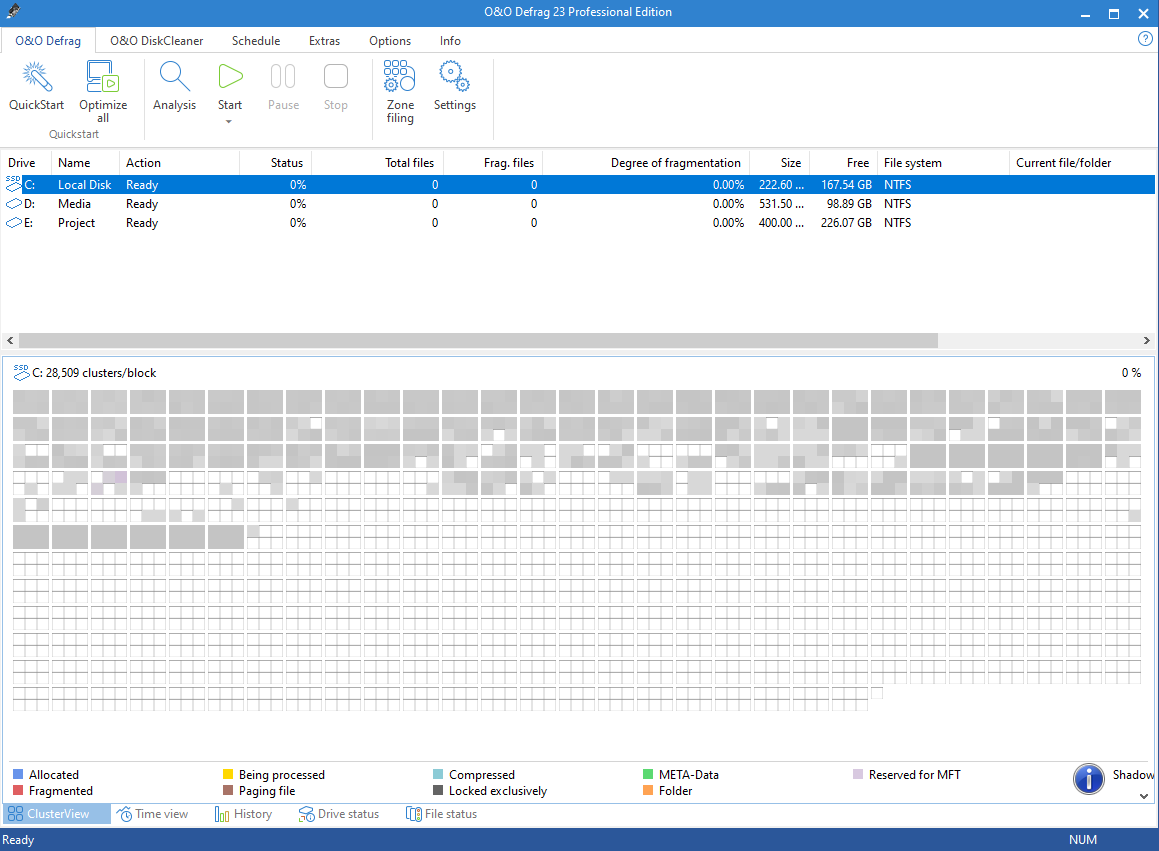Start defragmentation with the green play icon
This screenshot has width=1159, height=851.
click(230, 77)
